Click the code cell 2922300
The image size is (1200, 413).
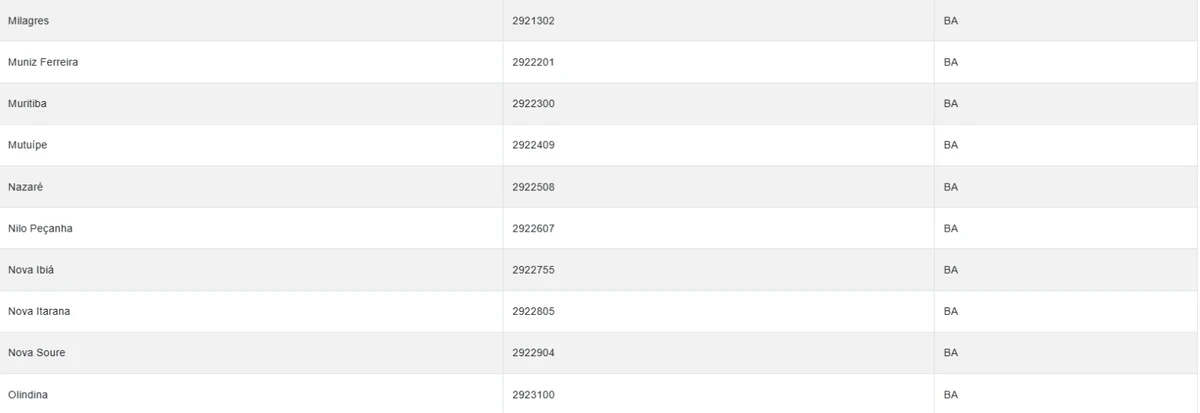tap(533, 104)
